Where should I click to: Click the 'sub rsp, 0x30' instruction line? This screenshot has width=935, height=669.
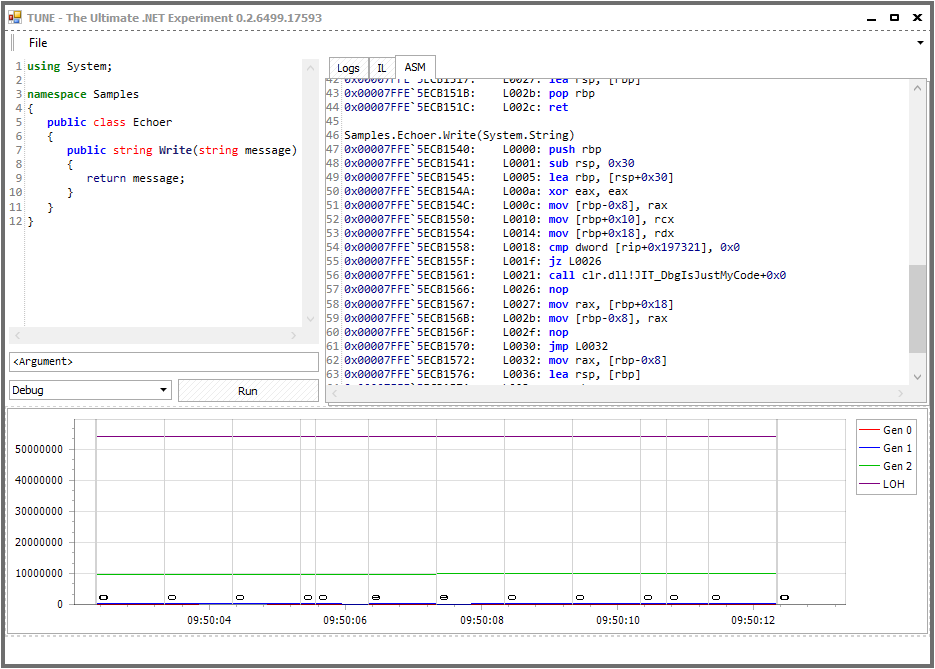592,163
